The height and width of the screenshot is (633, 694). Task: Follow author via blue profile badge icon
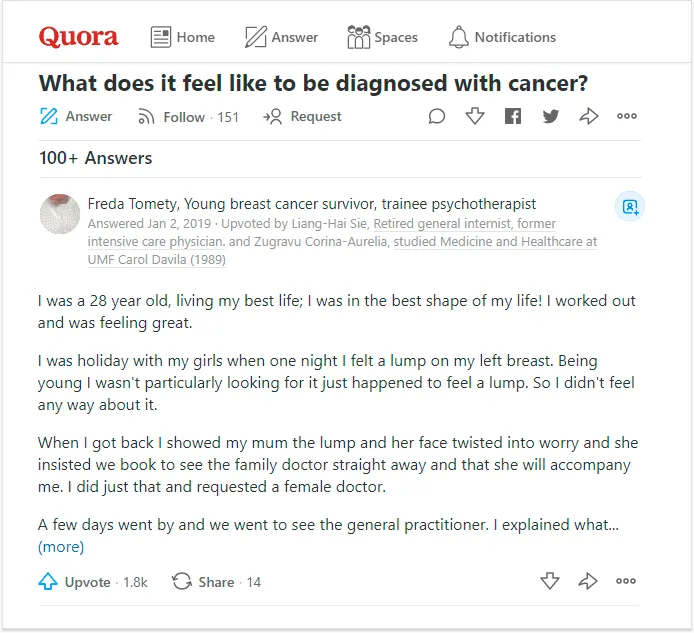point(630,206)
